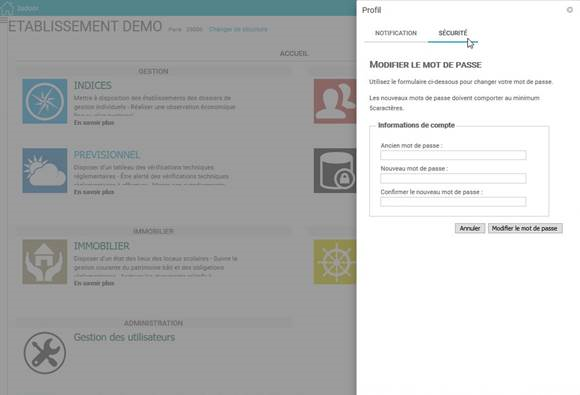Click the Nouveau mot de passe field

453,178
